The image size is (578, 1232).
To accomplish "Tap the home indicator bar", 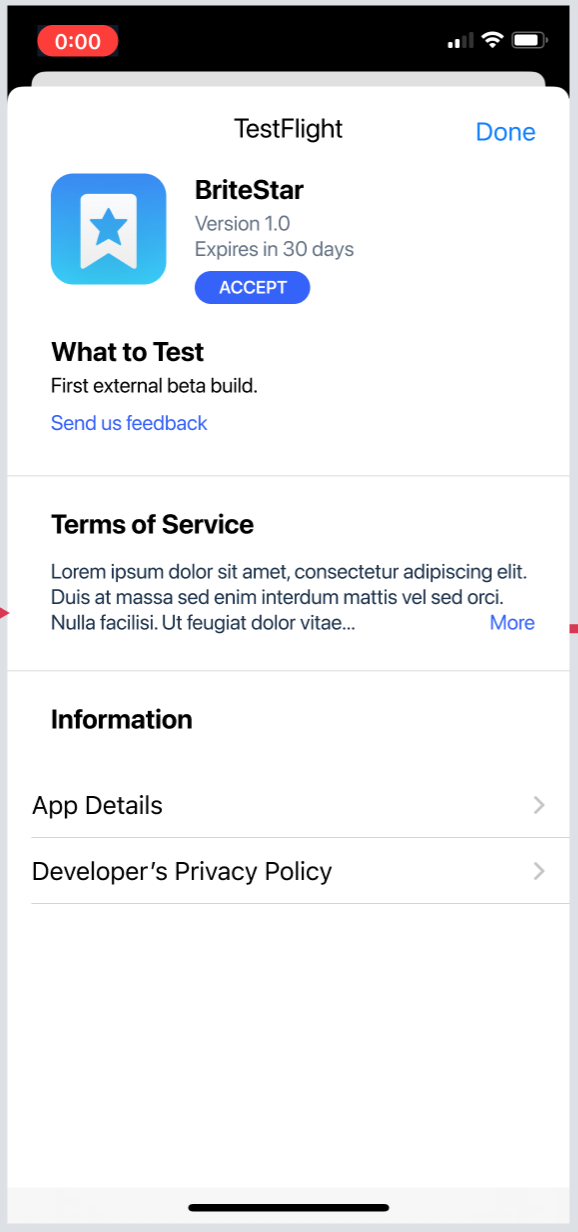I will (289, 1208).
